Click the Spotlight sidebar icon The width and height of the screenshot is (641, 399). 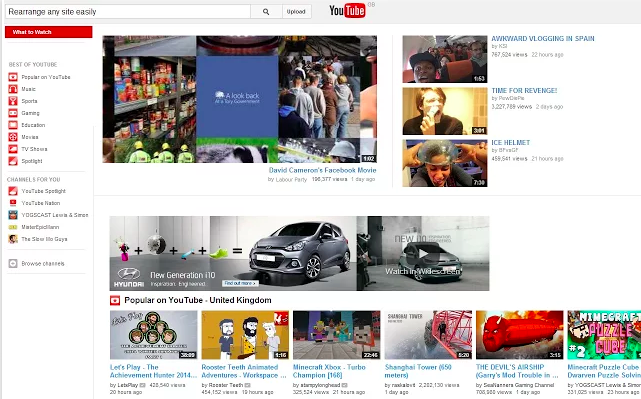coord(13,161)
